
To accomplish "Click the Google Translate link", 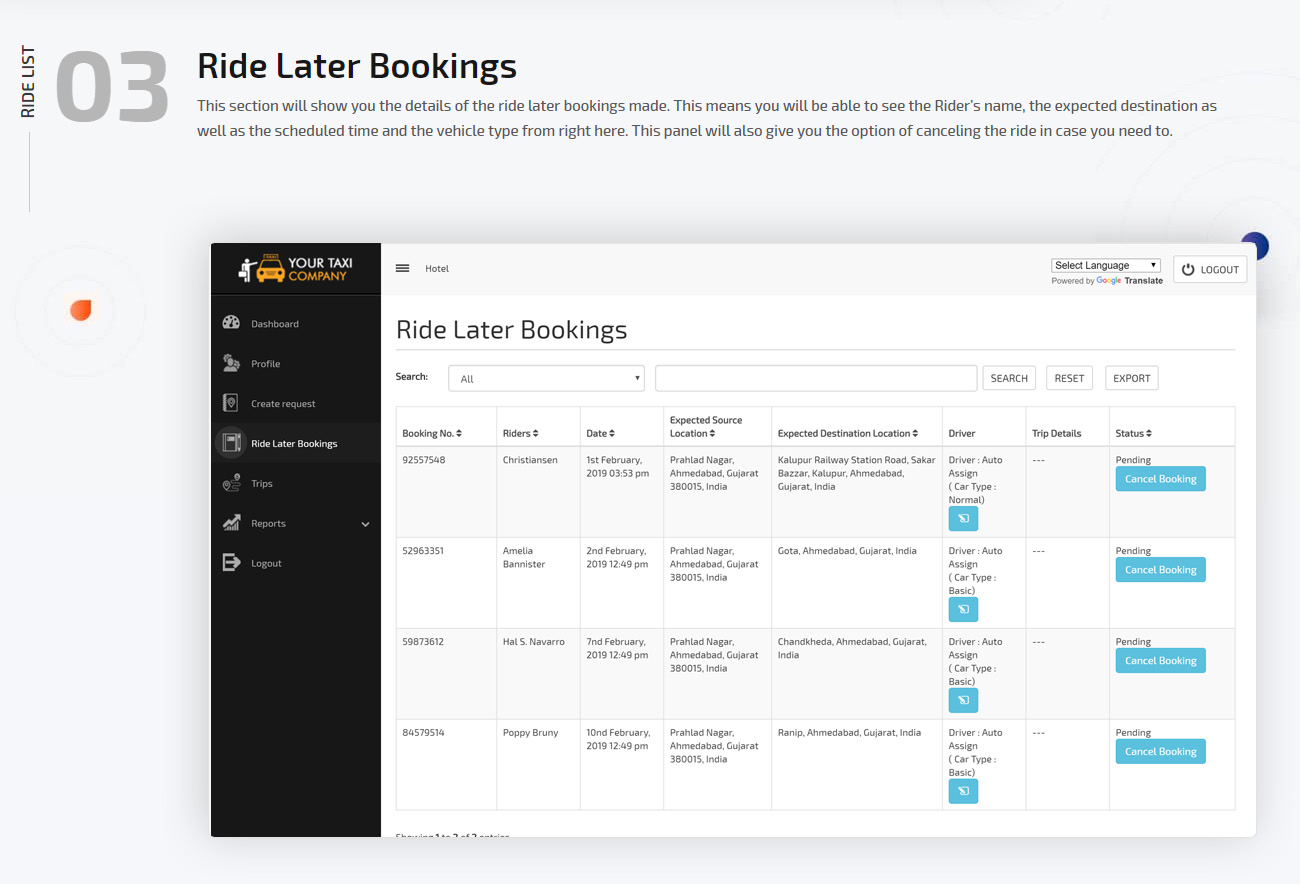I will click(x=1130, y=281).
